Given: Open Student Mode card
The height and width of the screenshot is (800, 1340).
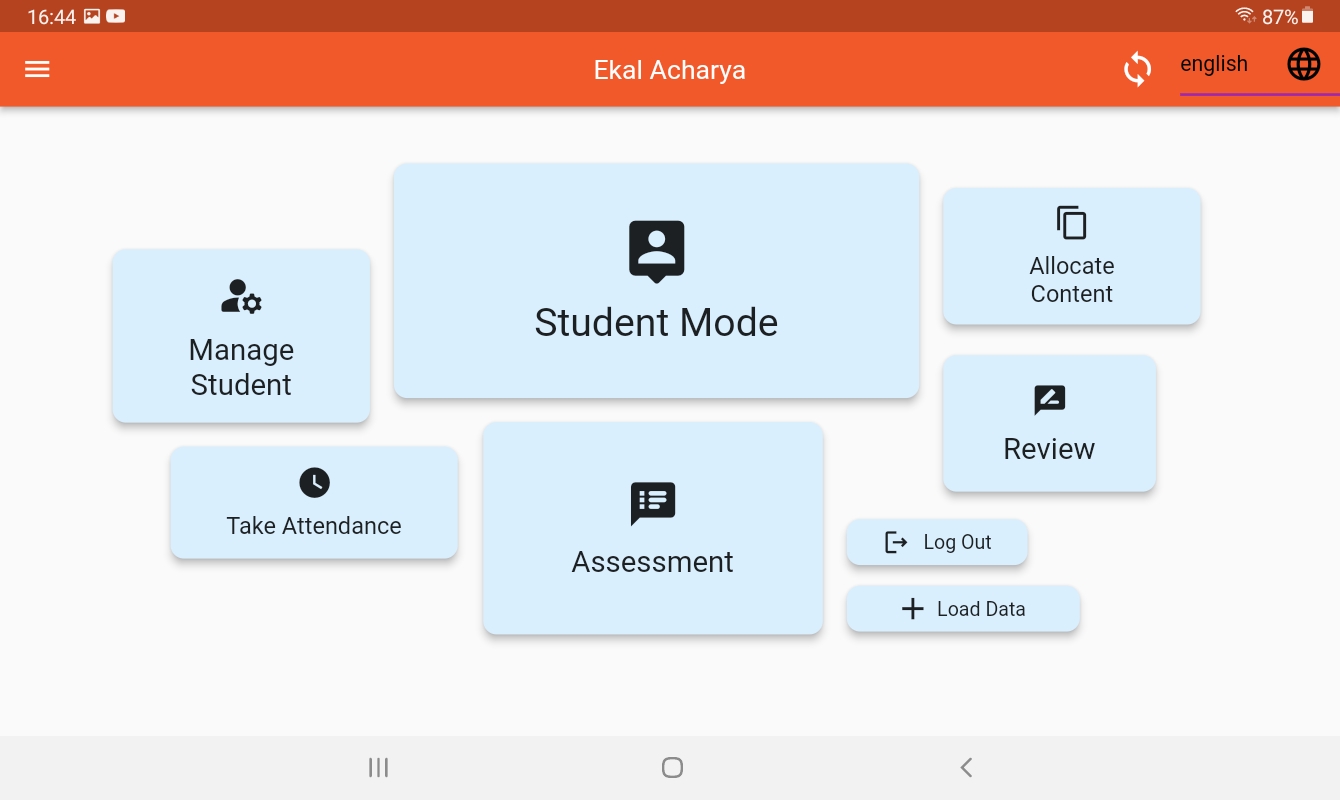Looking at the screenshot, I should click(656, 323).
